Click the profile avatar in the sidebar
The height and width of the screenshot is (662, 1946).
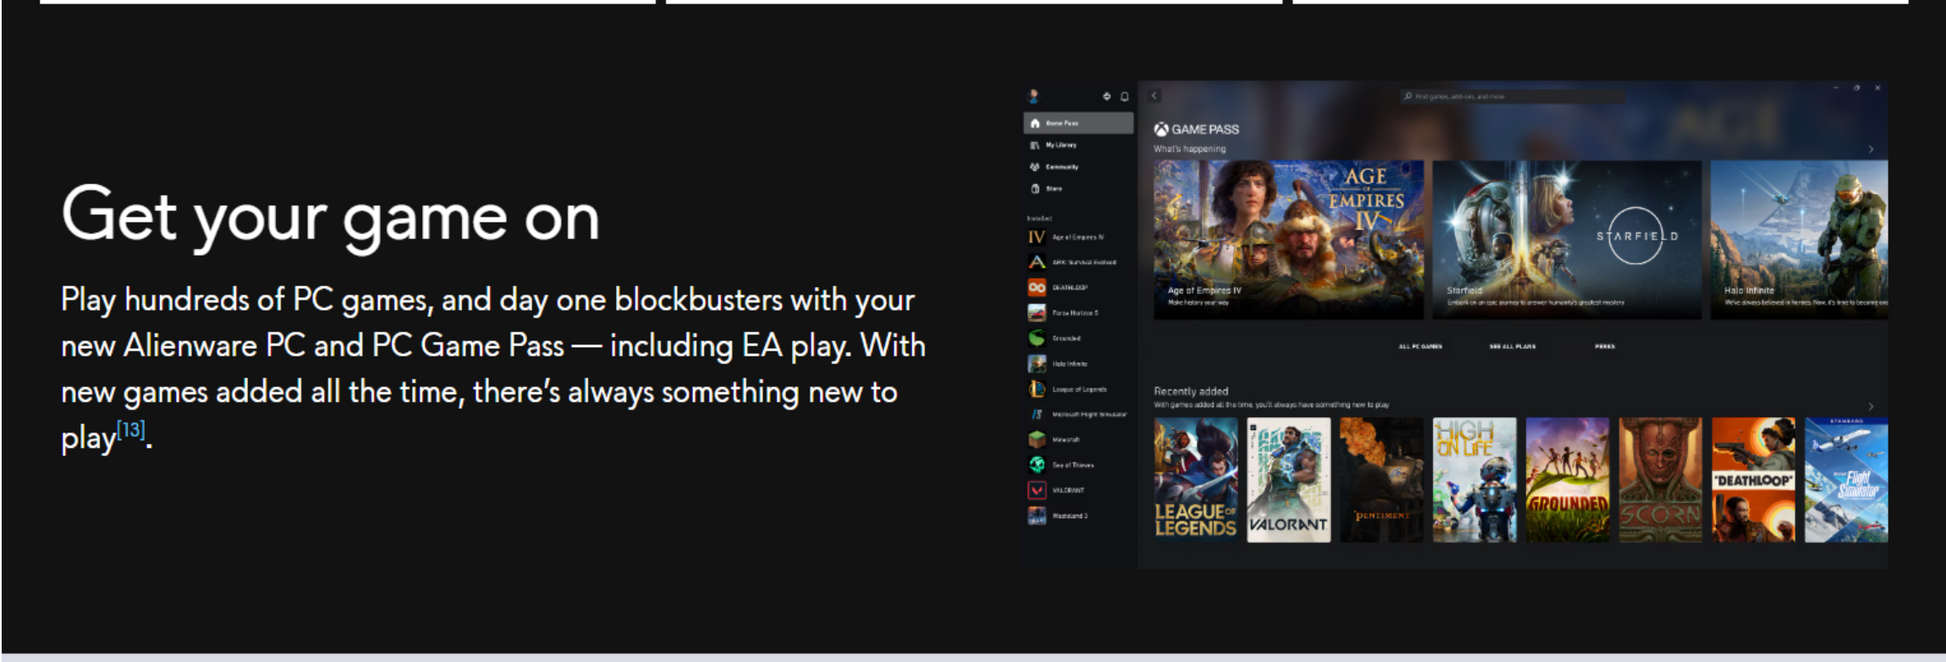tap(1034, 96)
